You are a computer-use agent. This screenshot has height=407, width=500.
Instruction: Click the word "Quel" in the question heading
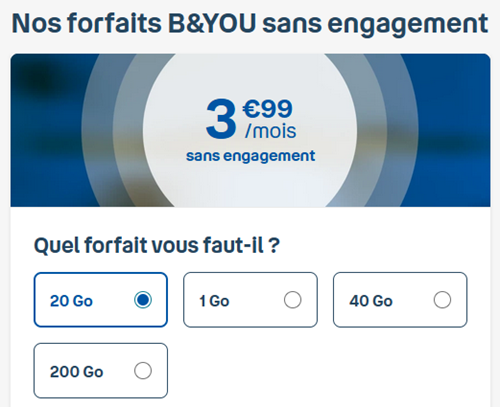click(57, 246)
